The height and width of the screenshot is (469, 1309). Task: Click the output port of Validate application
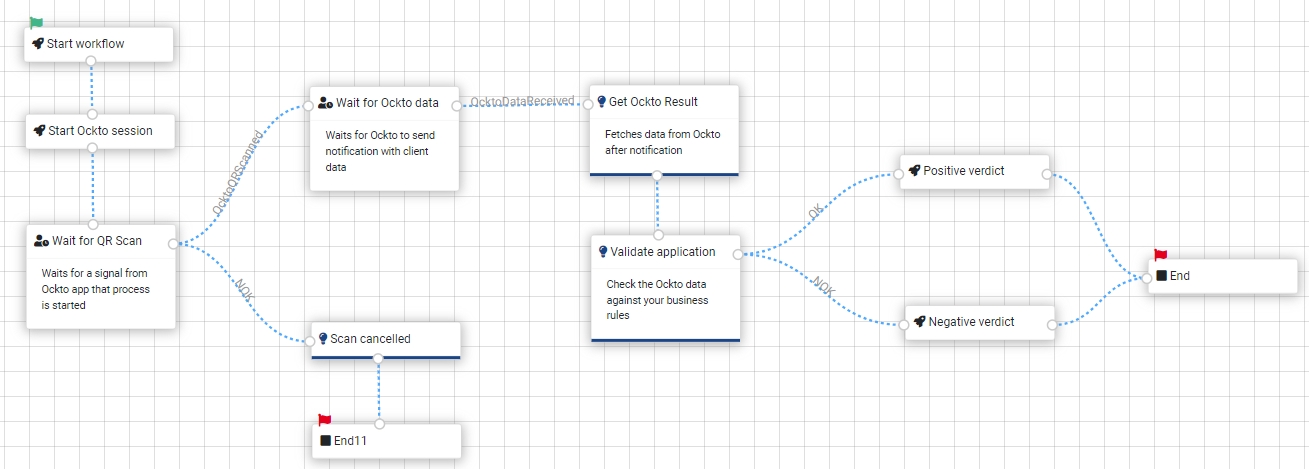pos(738,254)
